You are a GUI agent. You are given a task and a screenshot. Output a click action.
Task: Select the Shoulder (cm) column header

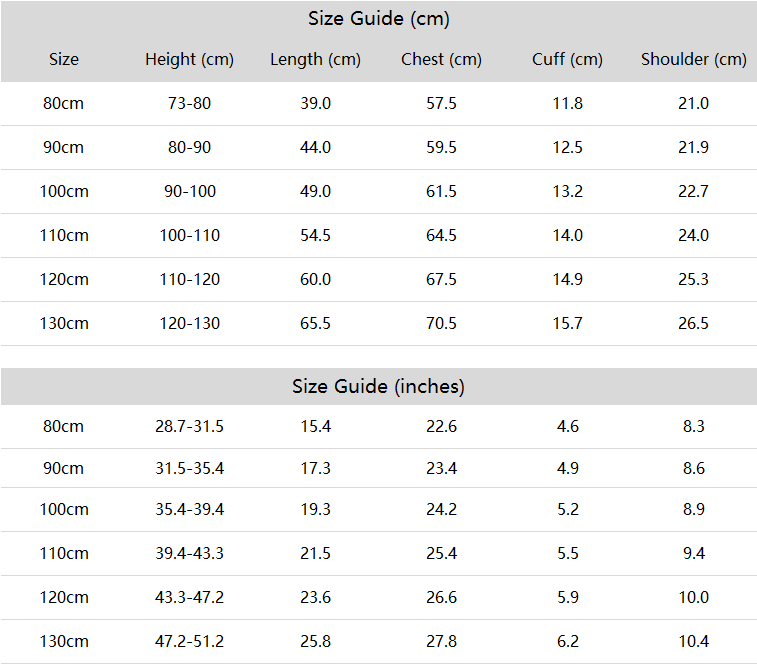coord(694,59)
